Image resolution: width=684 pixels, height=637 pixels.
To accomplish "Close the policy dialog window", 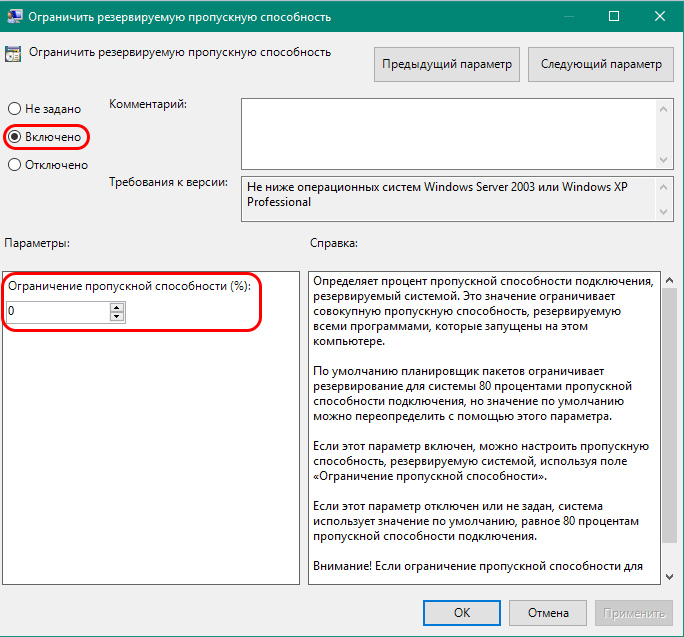I will coord(660,17).
